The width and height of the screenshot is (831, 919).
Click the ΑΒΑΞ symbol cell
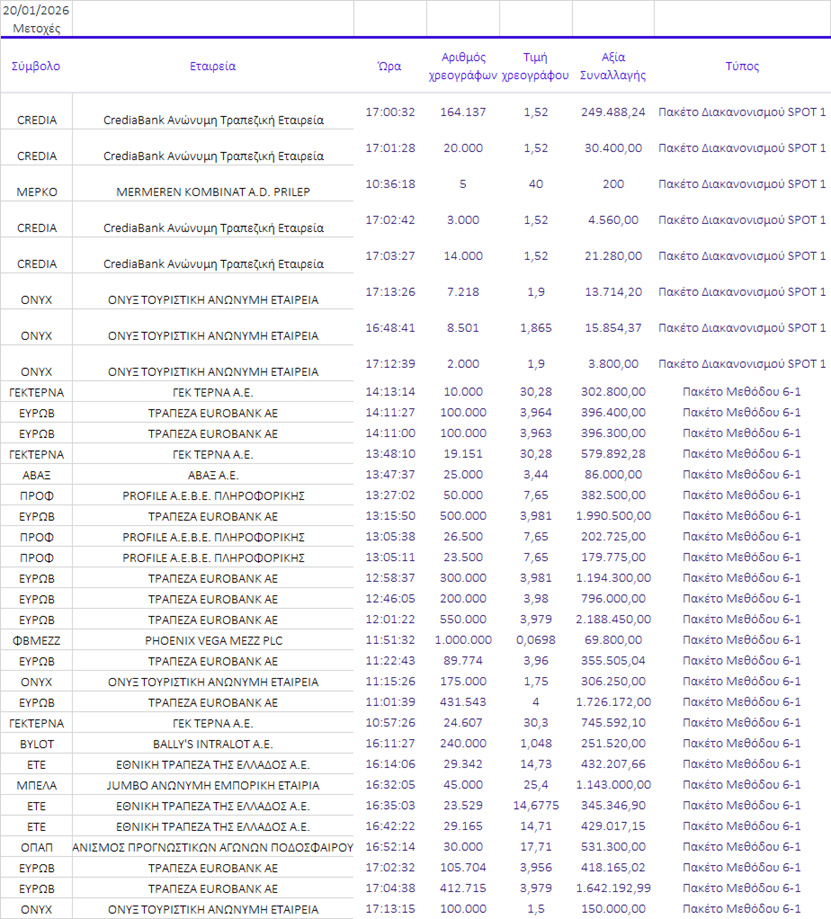36,475
